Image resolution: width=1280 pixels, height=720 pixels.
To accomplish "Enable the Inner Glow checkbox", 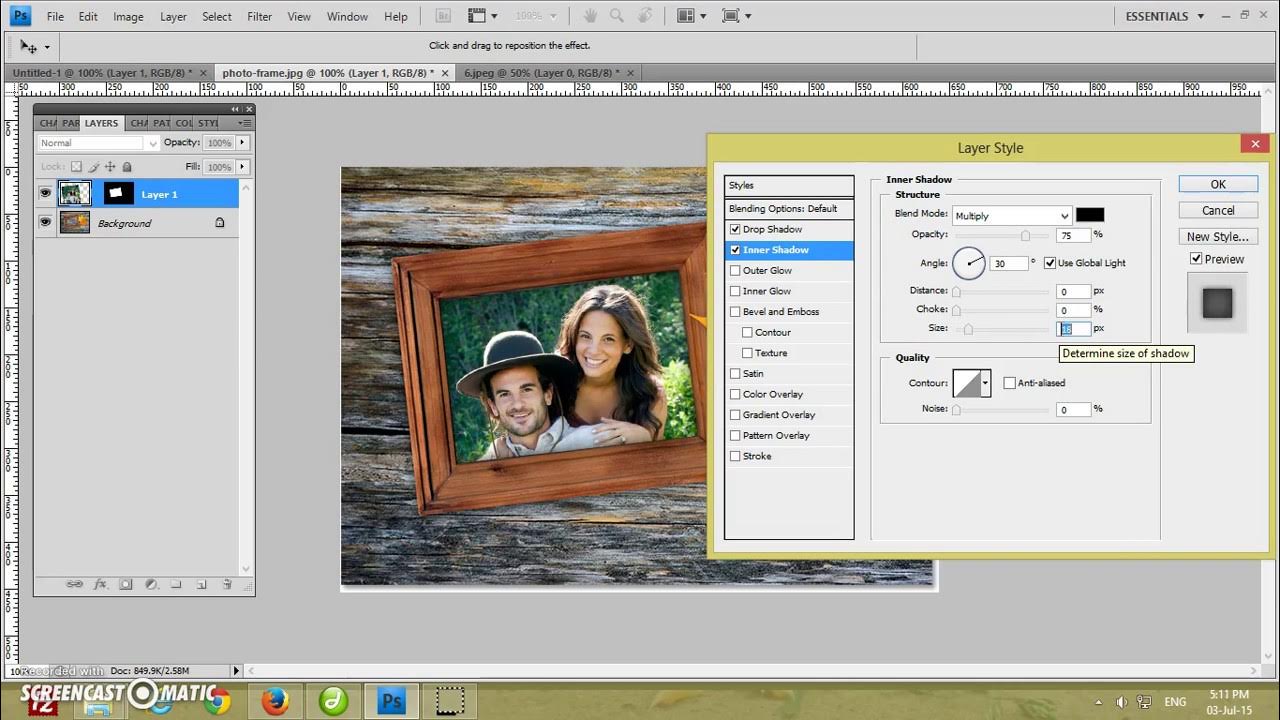I will tap(735, 291).
